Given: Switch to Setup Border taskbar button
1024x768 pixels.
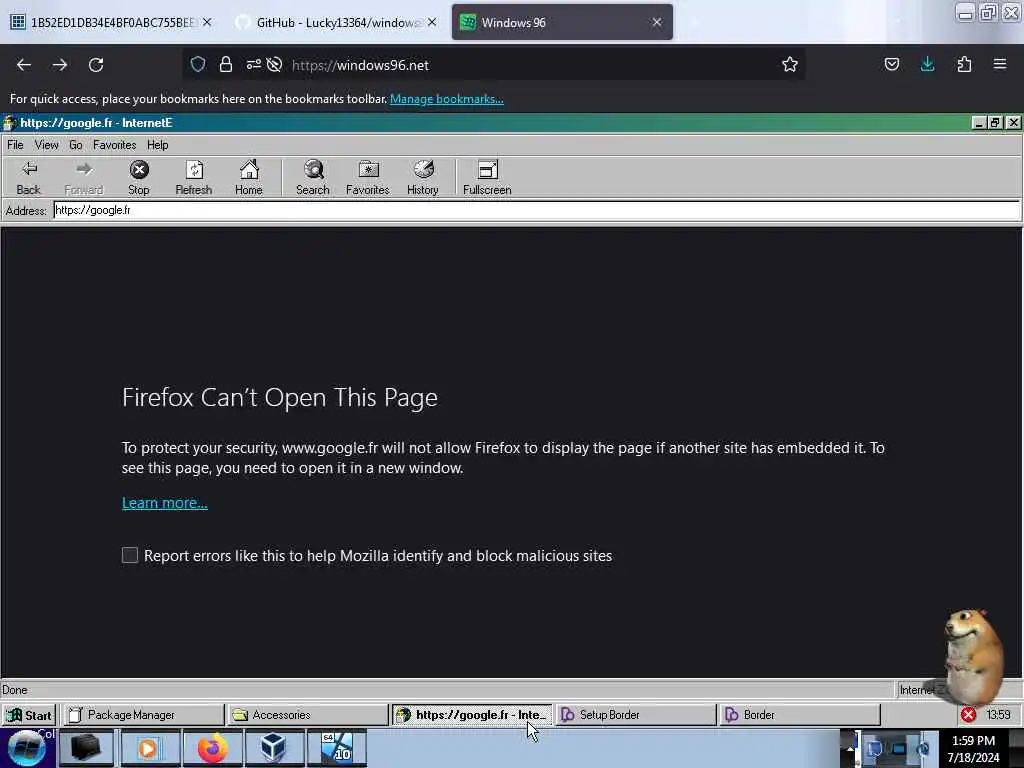Looking at the screenshot, I should 635,715.
